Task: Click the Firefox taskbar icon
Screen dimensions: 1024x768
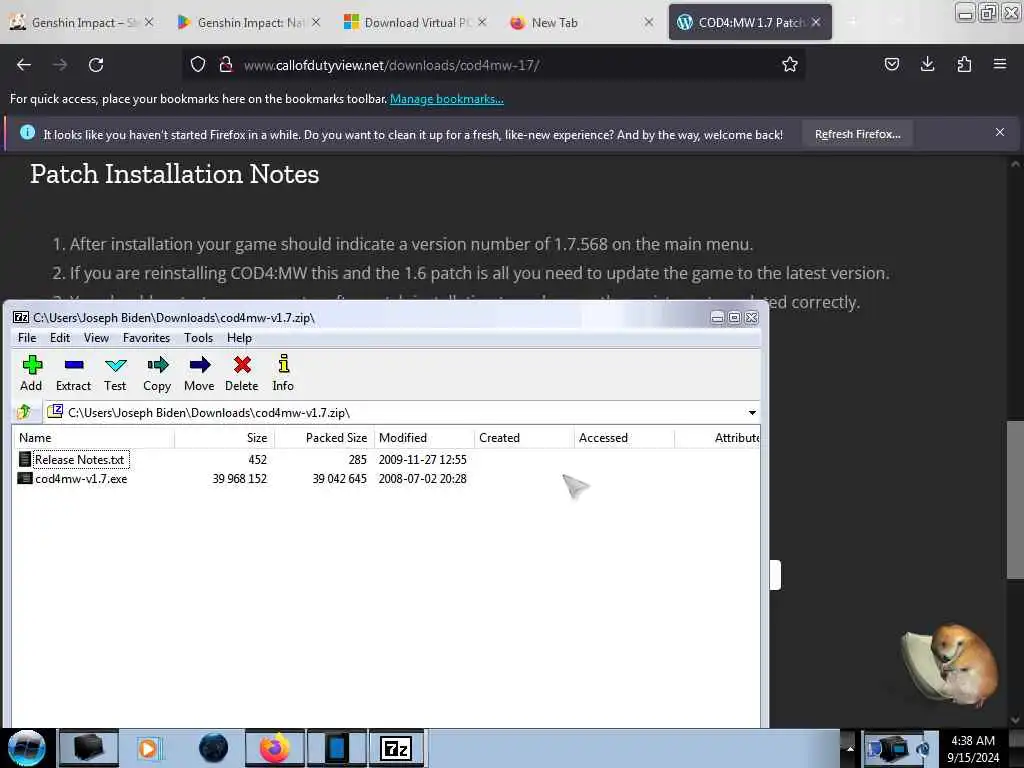Action: point(274,748)
